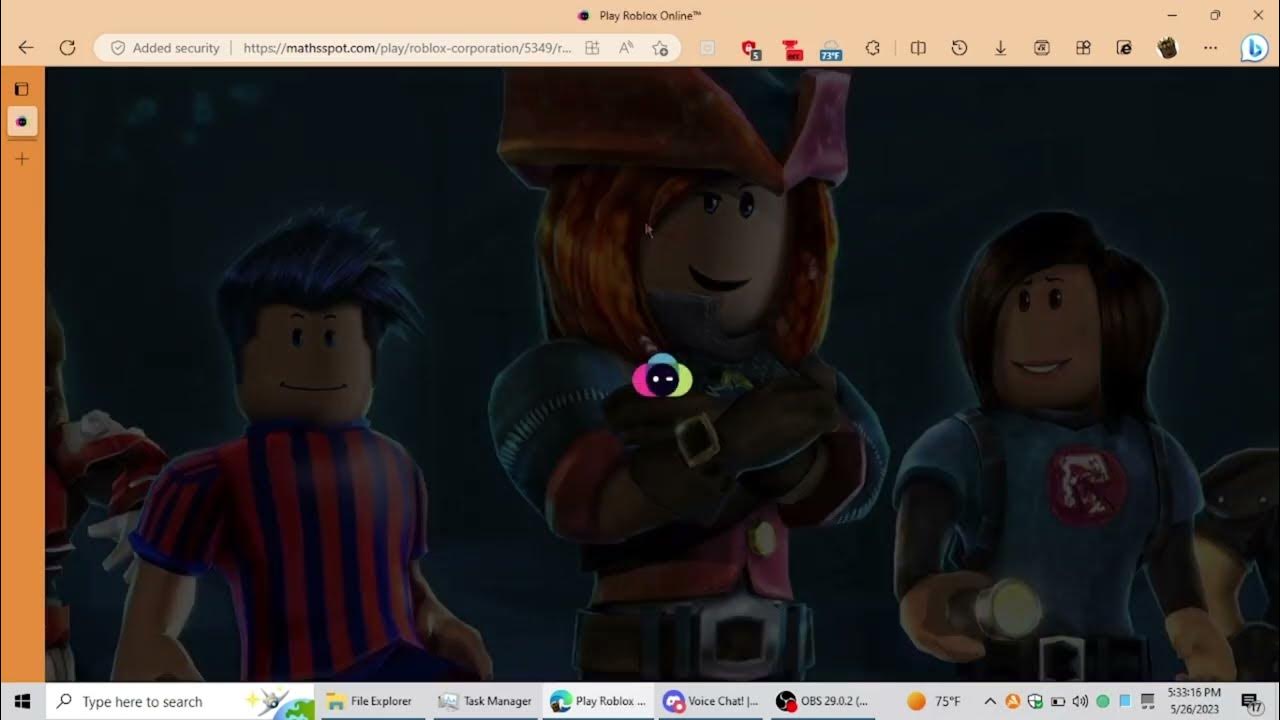The height and width of the screenshot is (720, 1280).
Task: Open the notification center with 17 badge
Action: (x=1250, y=701)
